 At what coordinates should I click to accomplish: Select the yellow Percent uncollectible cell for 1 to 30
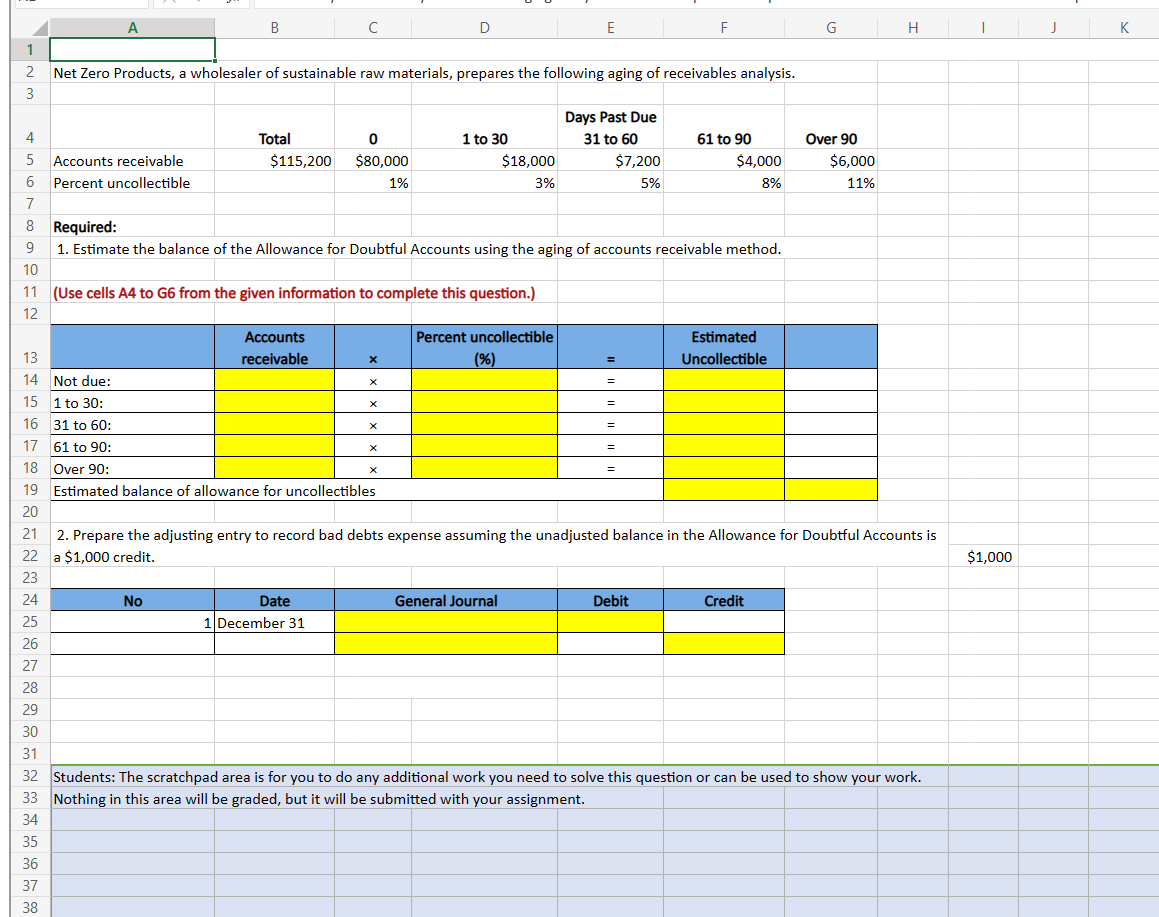pos(484,402)
